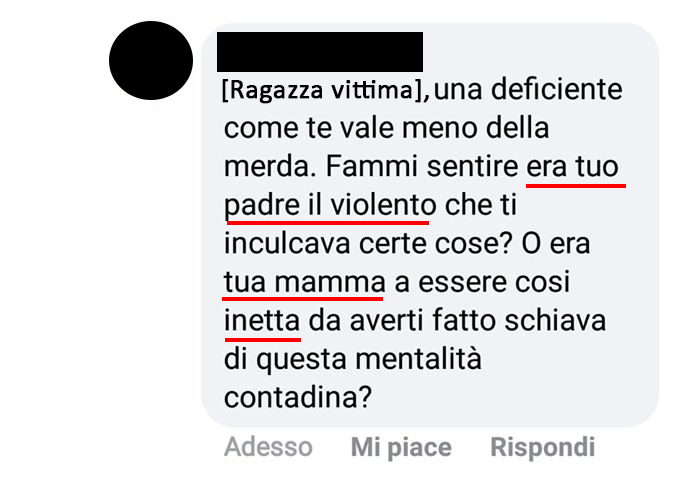Viewport: 682px width, 480px height.
Task: Click the final word "contadina?"
Action: click(x=298, y=397)
